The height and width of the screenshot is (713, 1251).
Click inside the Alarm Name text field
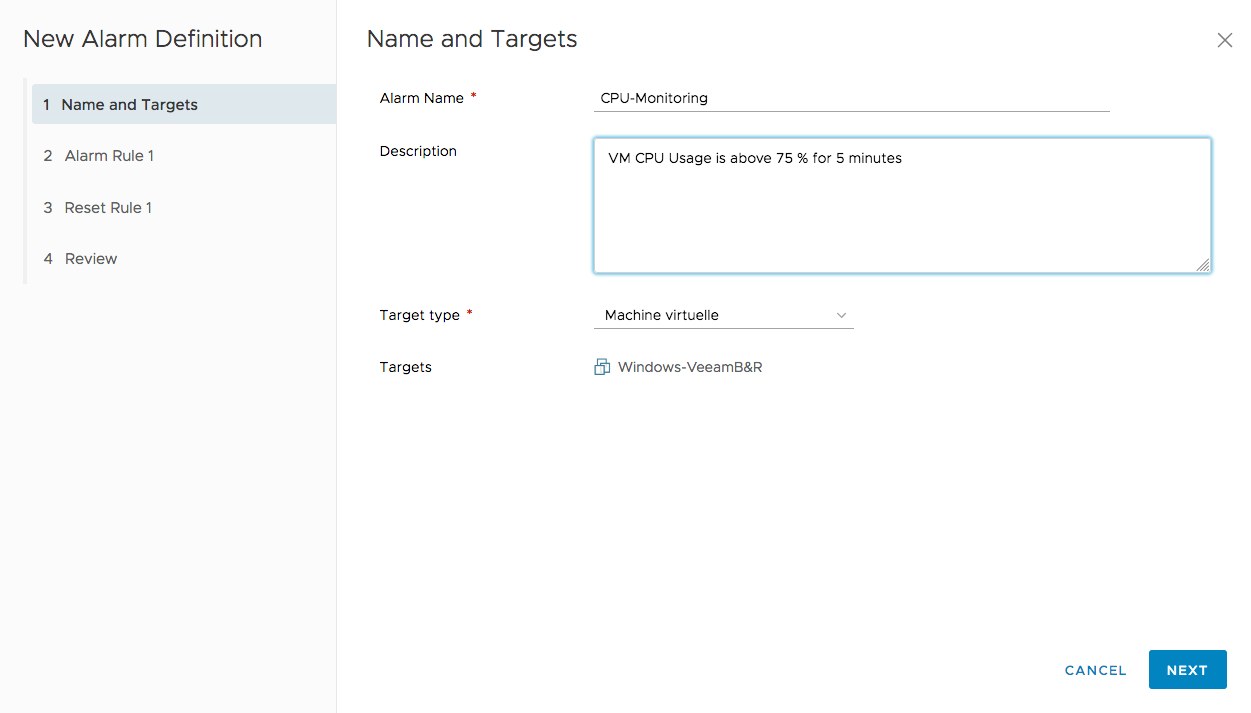click(850, 97)
